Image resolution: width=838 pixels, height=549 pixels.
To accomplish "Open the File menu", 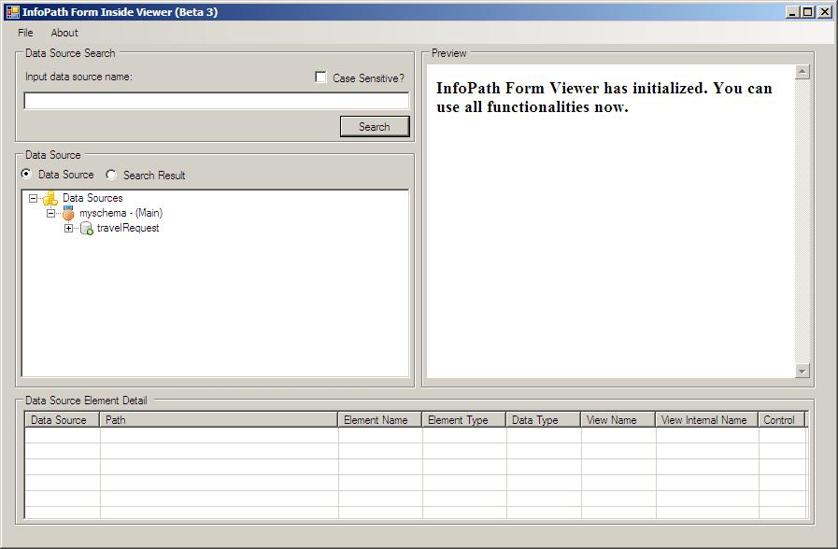I will click(x=25, y=33).
